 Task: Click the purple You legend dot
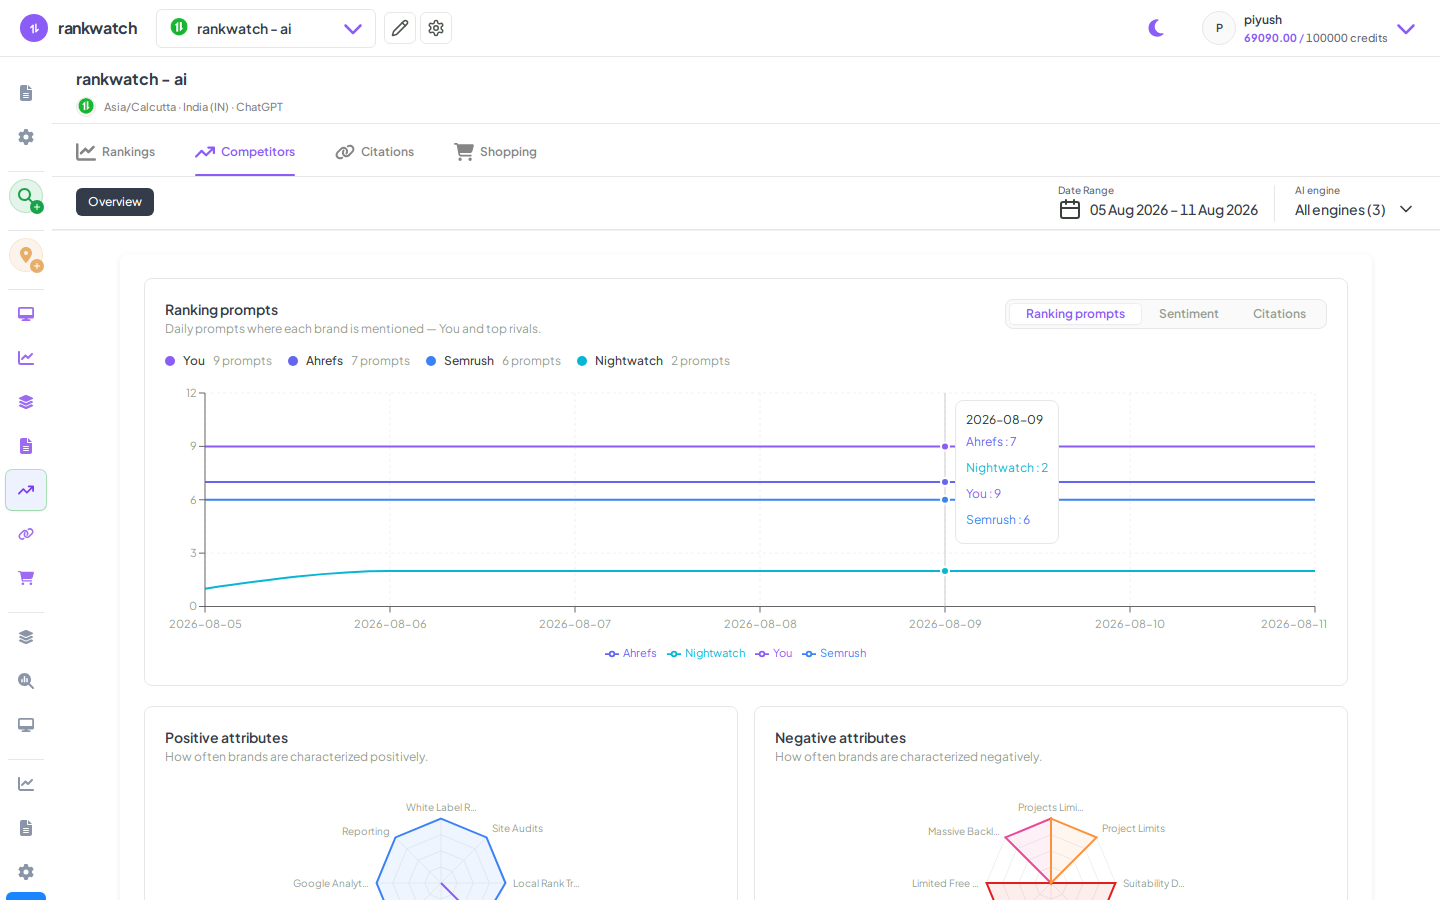pos(170,361)
